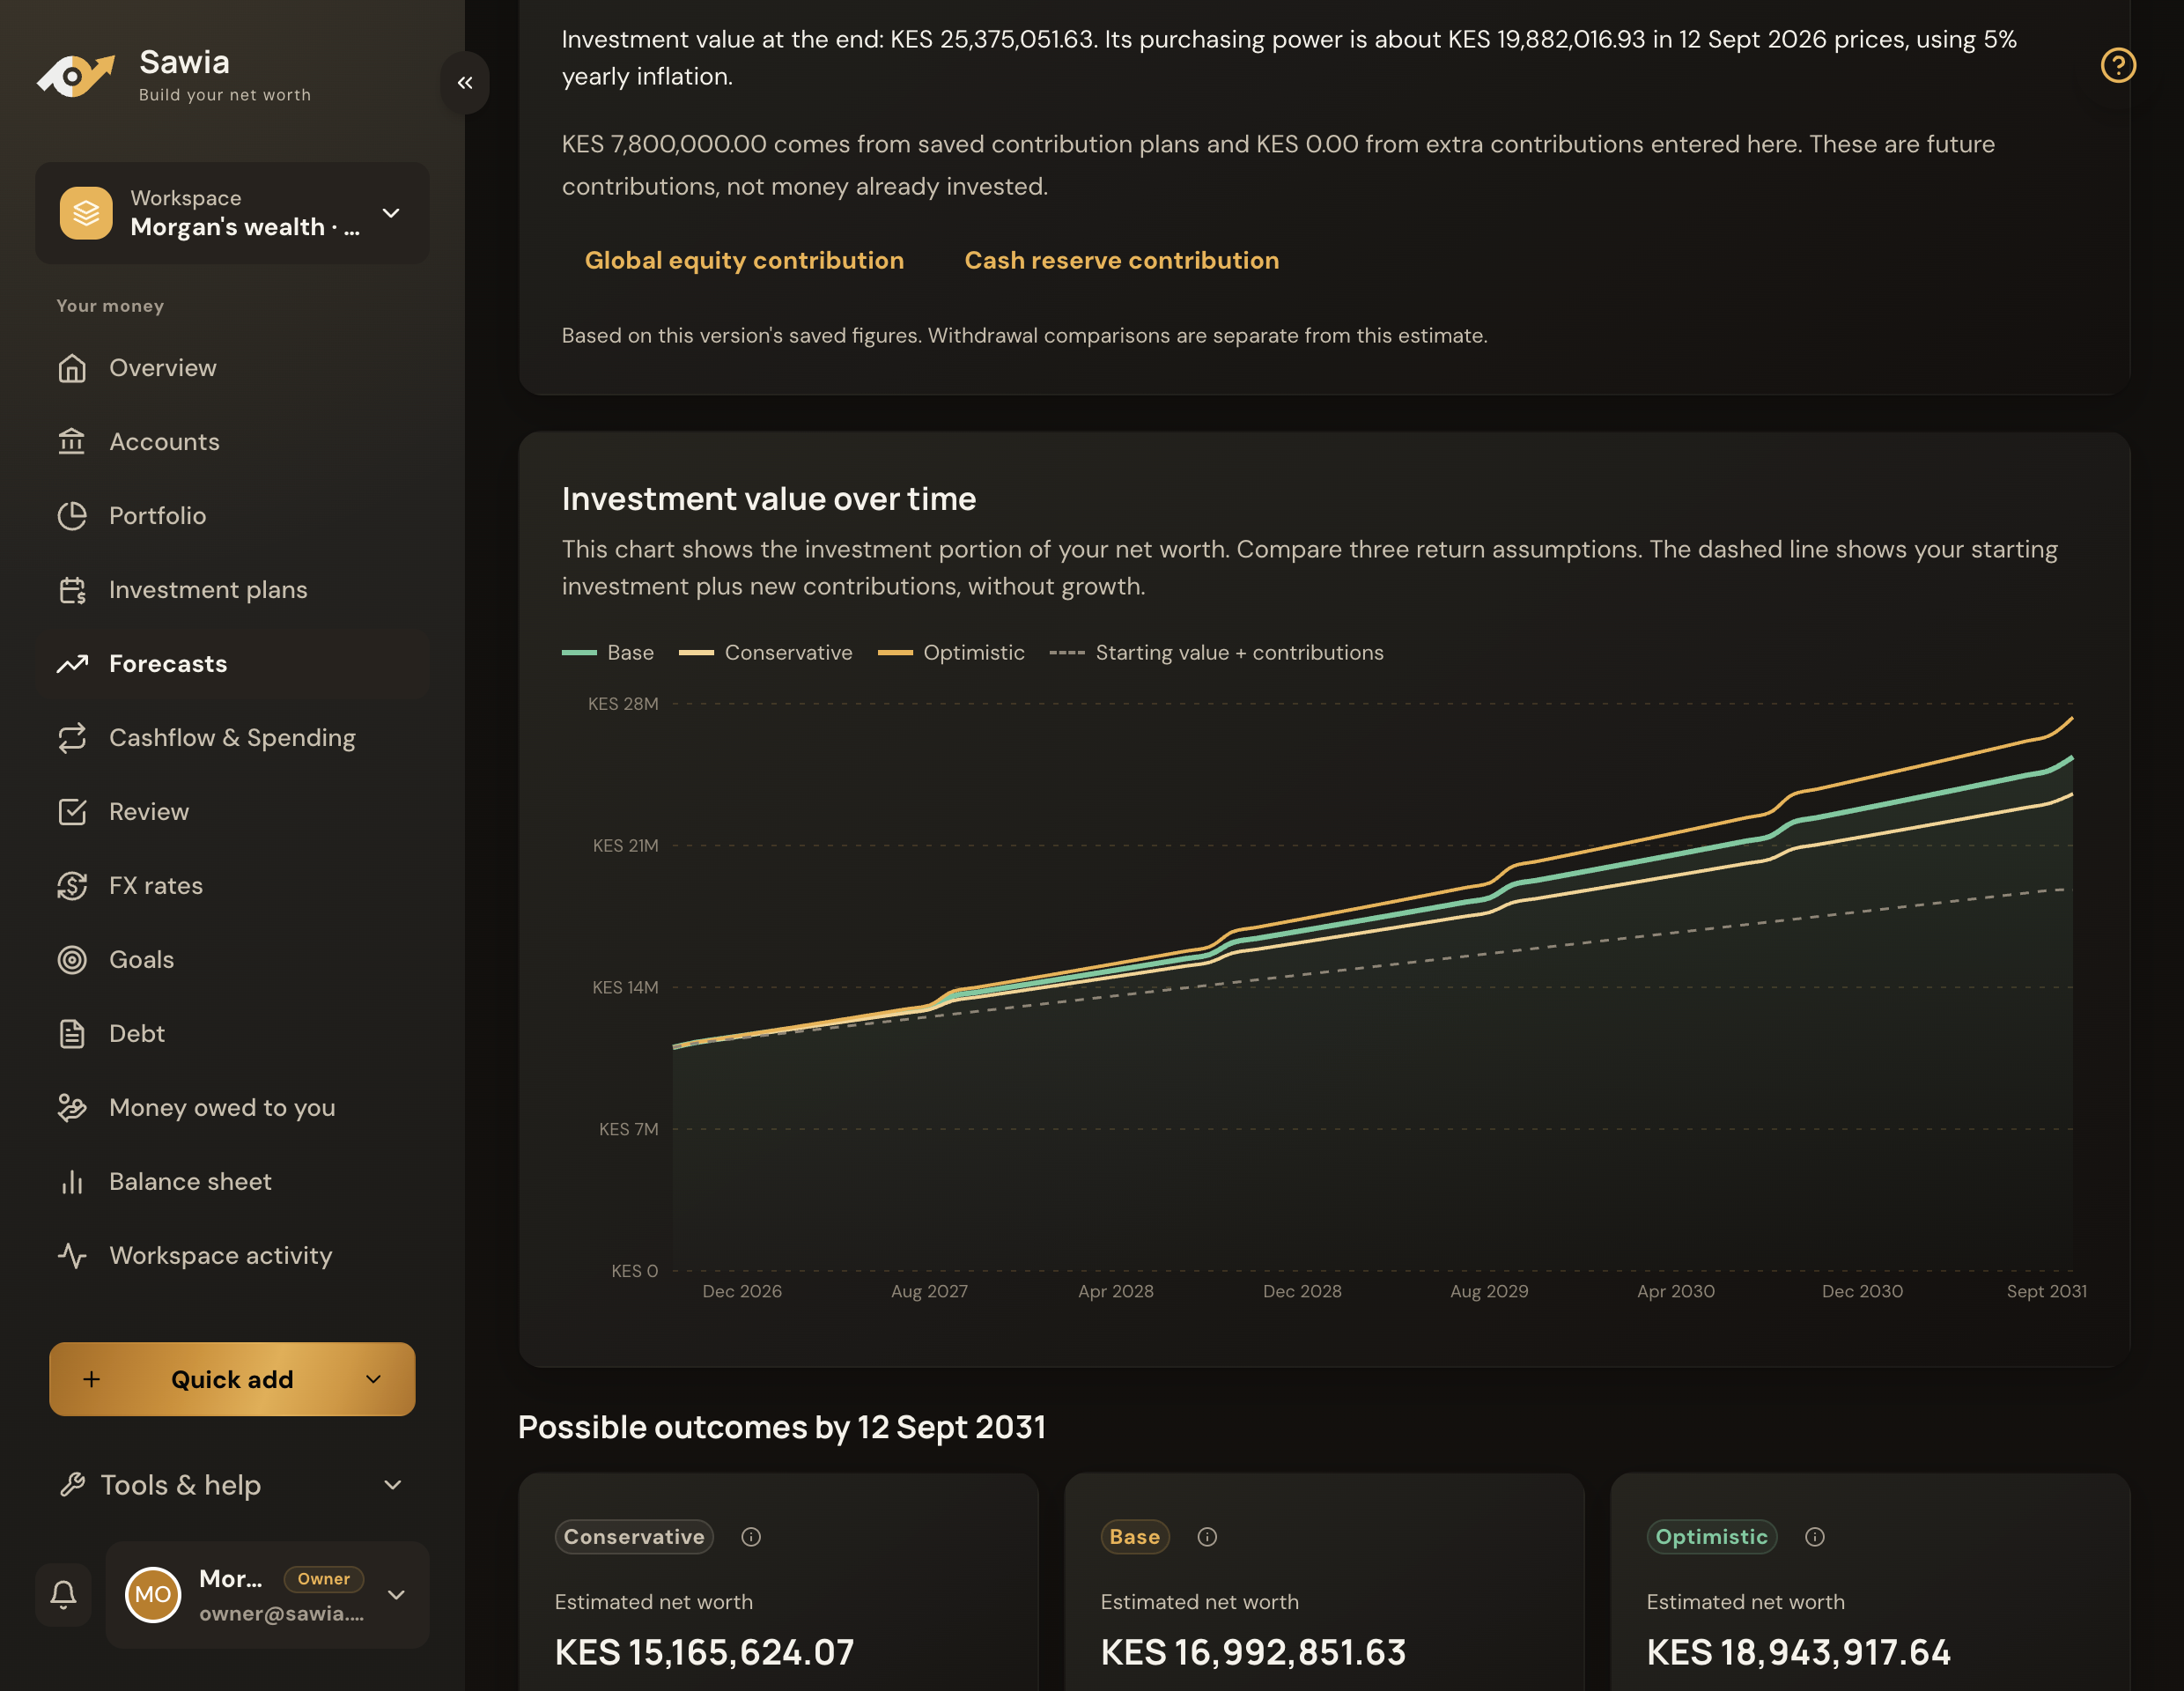Click the Accounts bank icon

pos(72,442)
